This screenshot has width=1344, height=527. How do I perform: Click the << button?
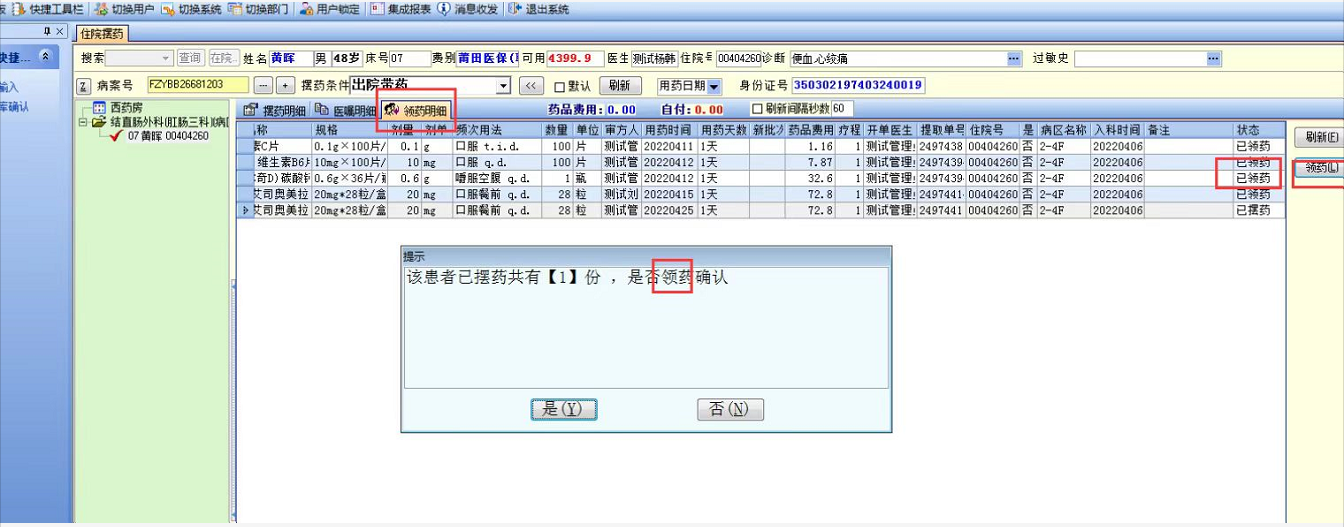click(530, 86)
